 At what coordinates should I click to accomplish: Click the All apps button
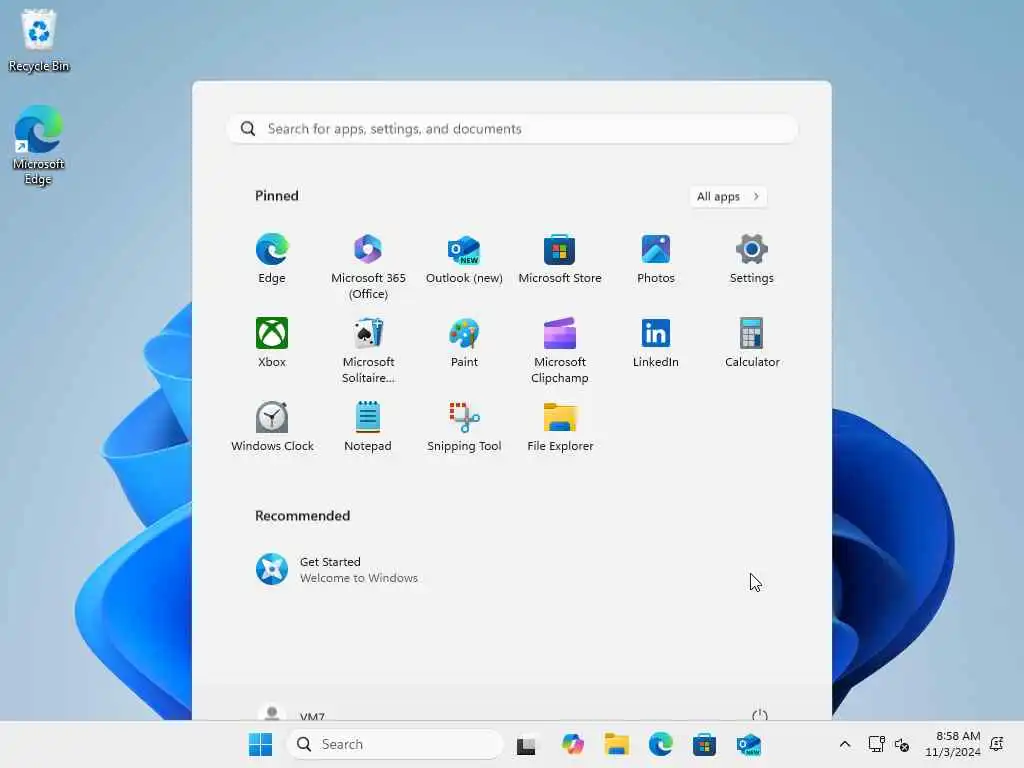(x=728, y=197)
